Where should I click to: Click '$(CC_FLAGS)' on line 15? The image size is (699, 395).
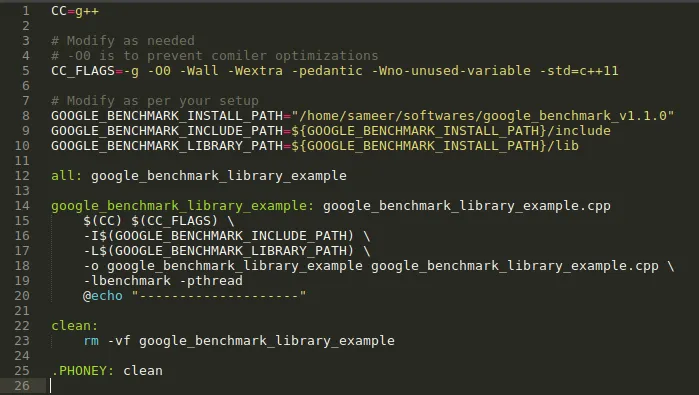(174, 221)
